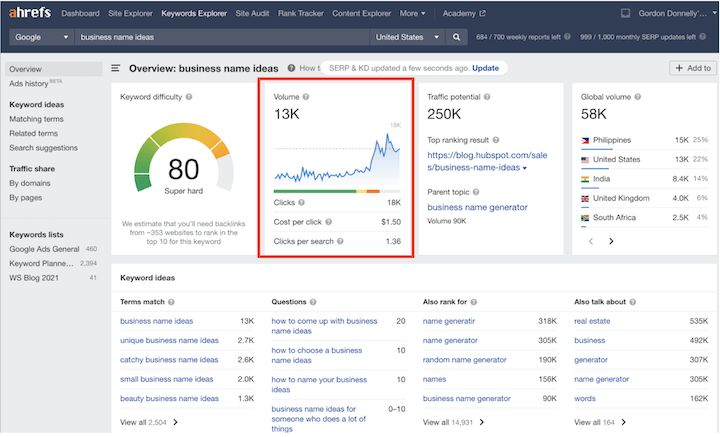This screenshot has width=720, height=437.
Task: Click the help icon next to Global volume
Action: click(638, 97)
